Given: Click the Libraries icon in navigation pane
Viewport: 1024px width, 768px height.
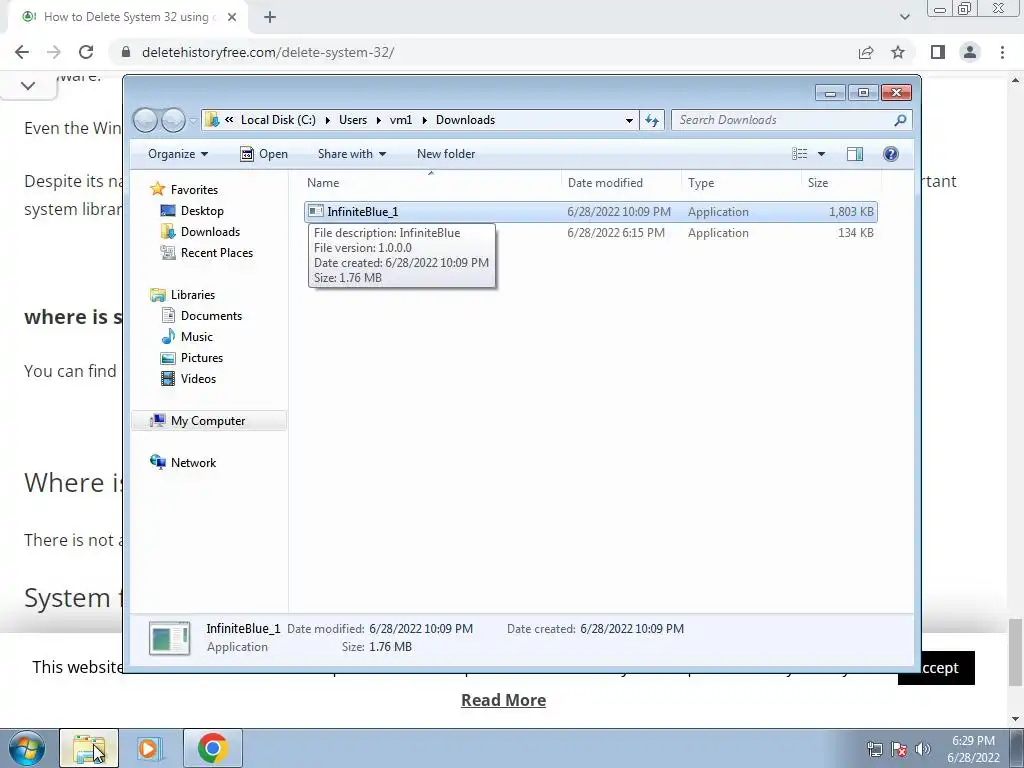Looking at the screenshot, I should 157,295.
